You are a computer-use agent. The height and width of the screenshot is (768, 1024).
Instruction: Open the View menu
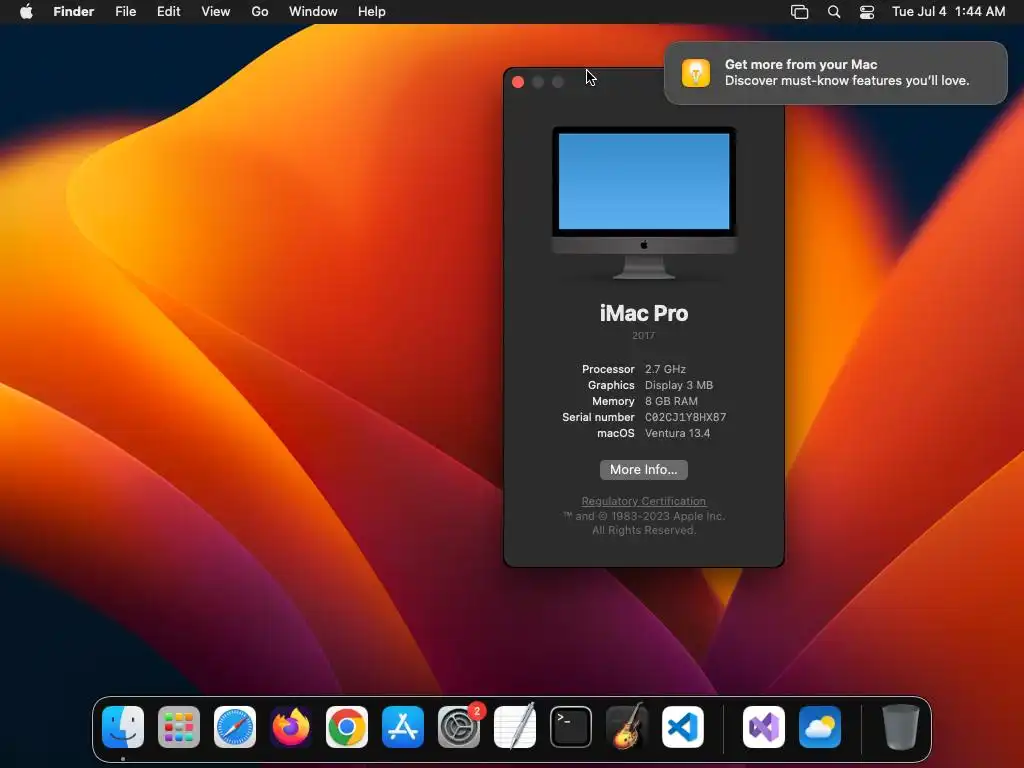[216, 12]
